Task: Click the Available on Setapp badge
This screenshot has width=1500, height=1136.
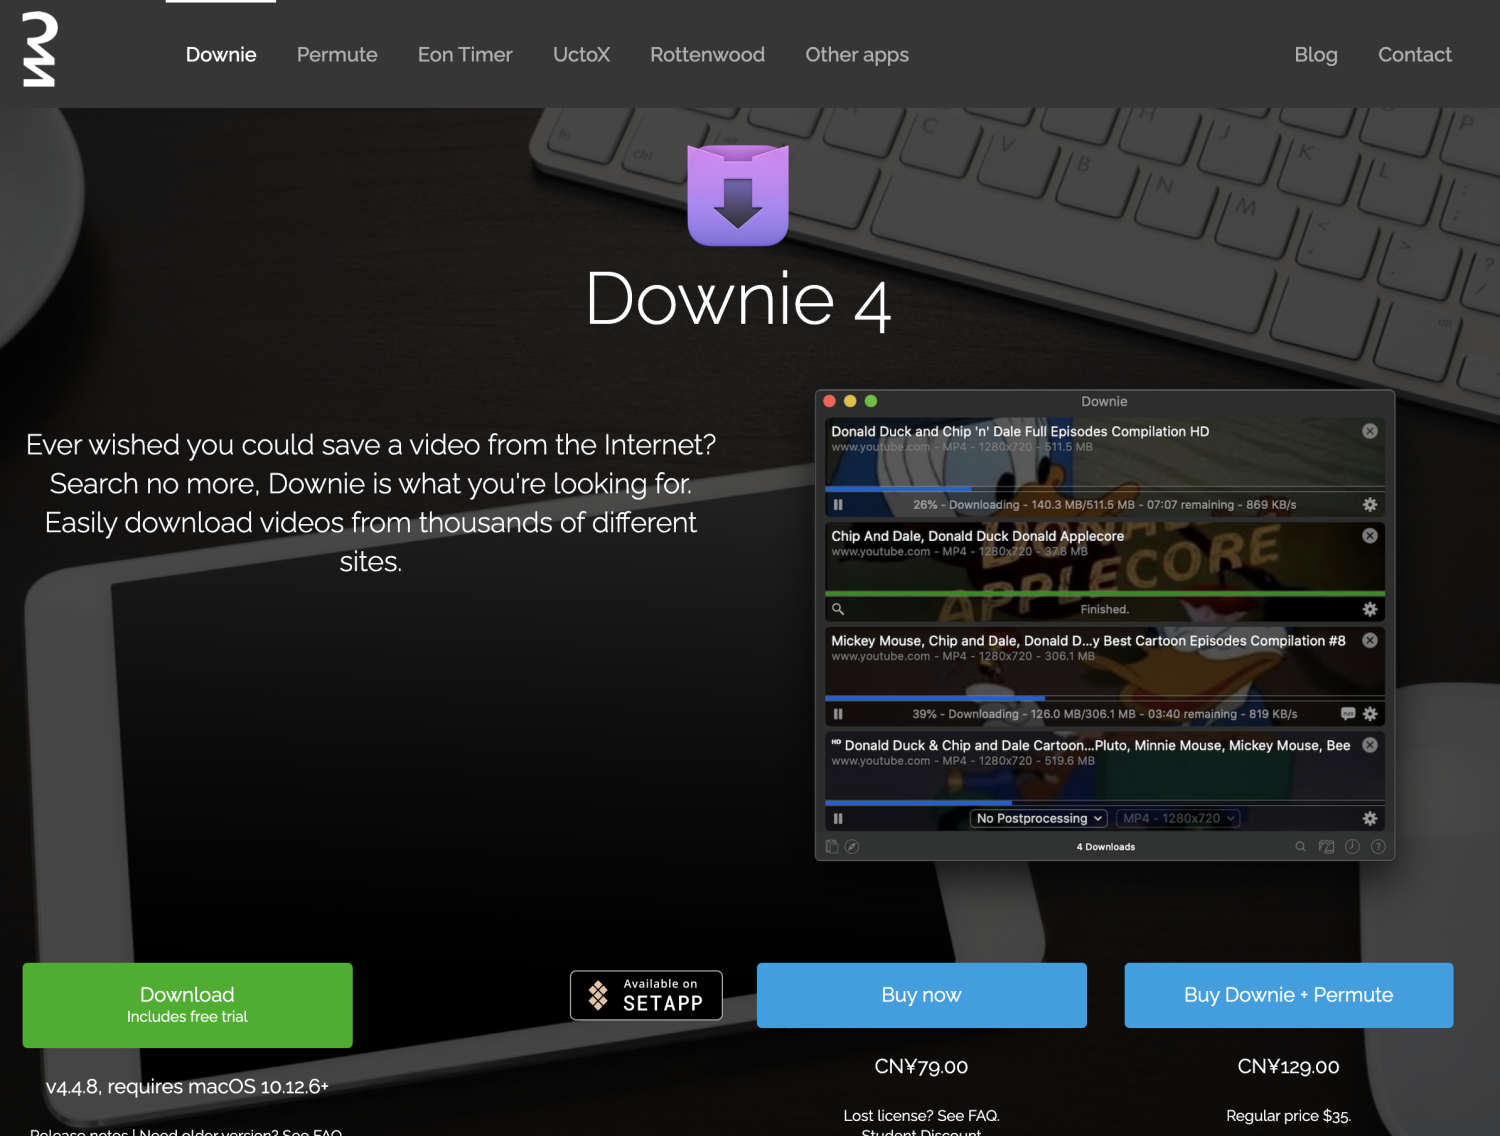Action: (x=646, y=995)
